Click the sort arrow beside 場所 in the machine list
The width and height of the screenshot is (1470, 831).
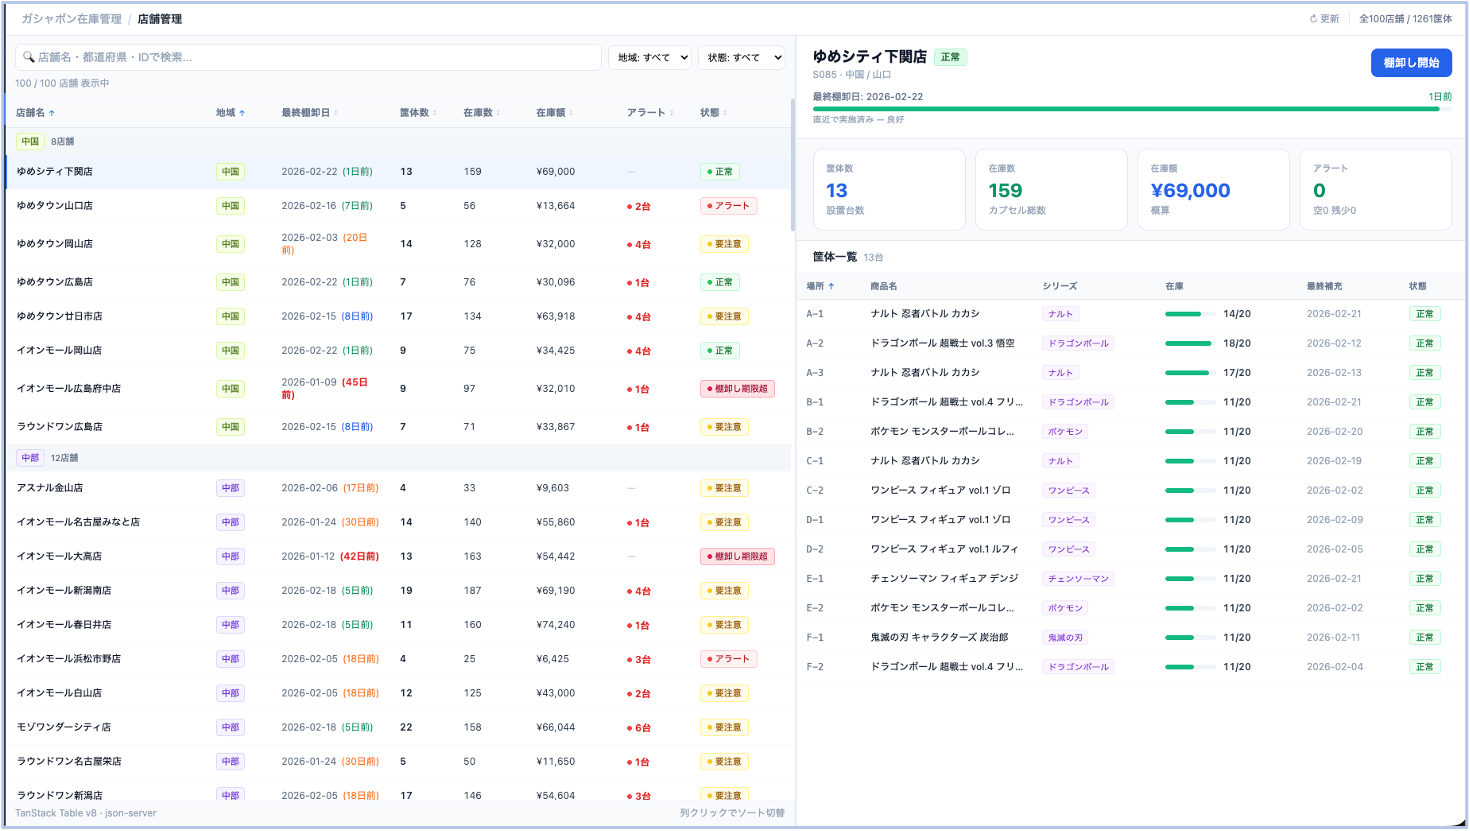[x=831, y=286]
